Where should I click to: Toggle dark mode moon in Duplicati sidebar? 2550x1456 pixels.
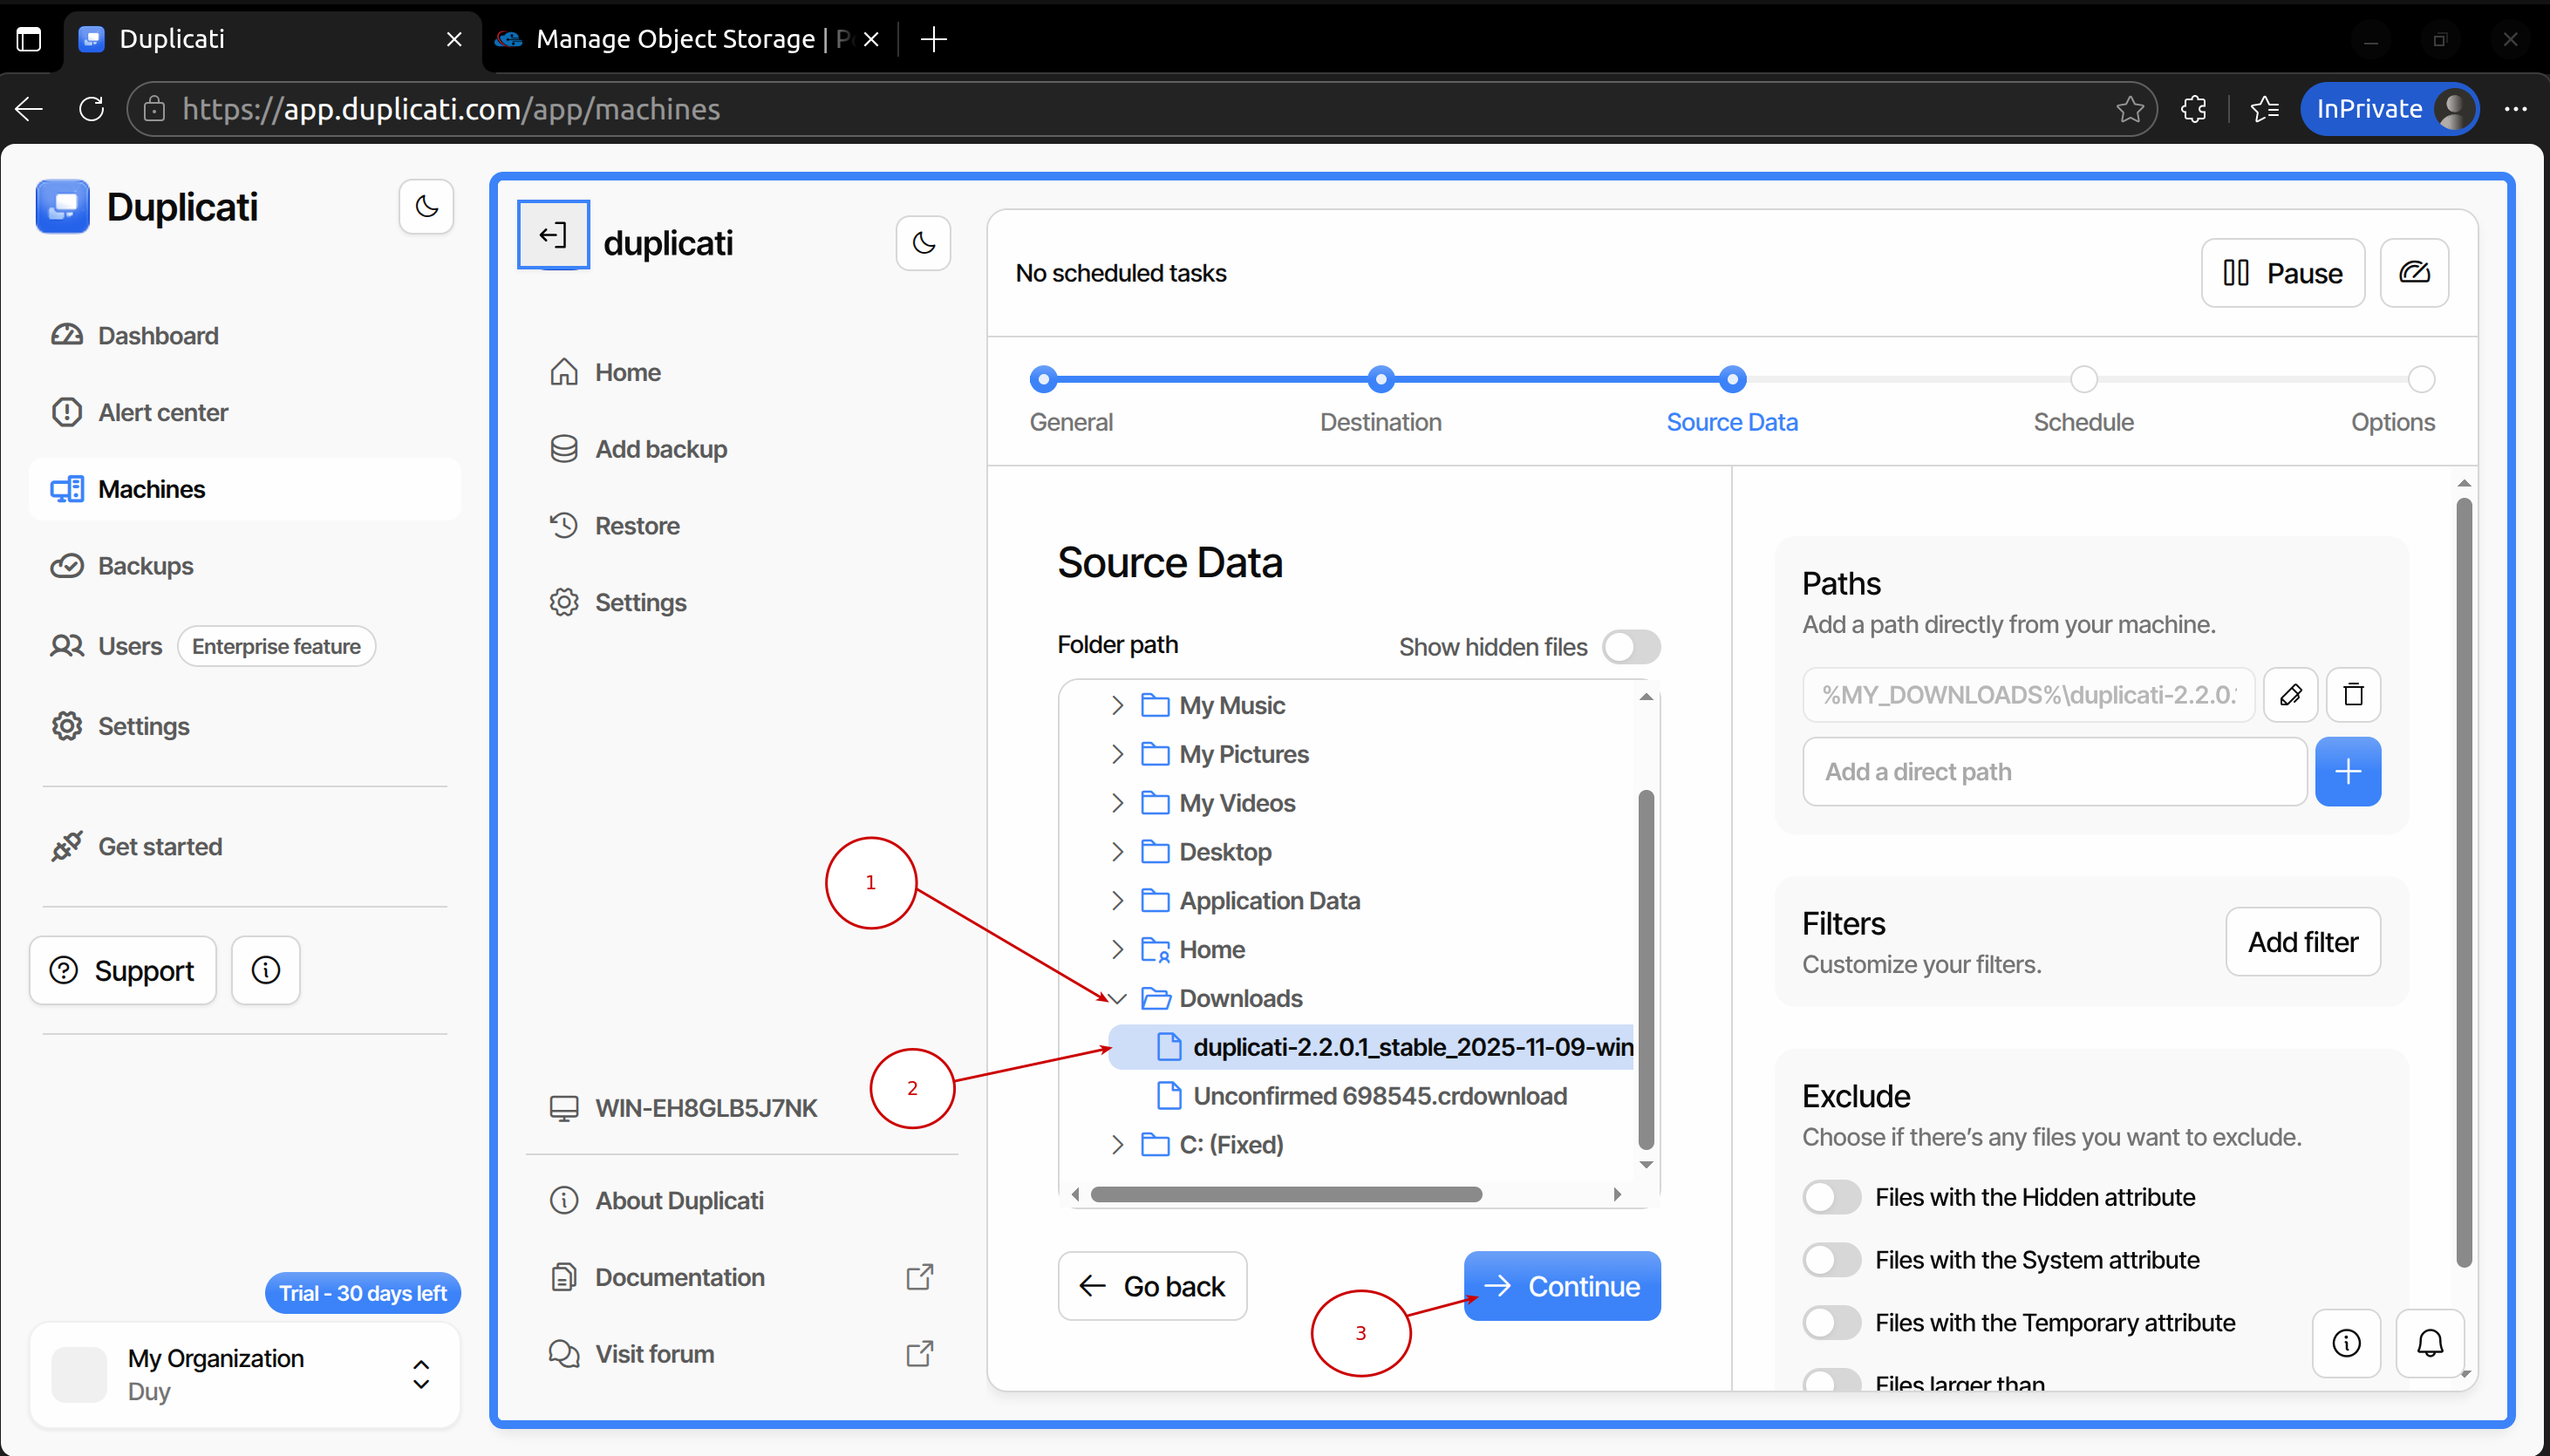click(x=426, y=207)
